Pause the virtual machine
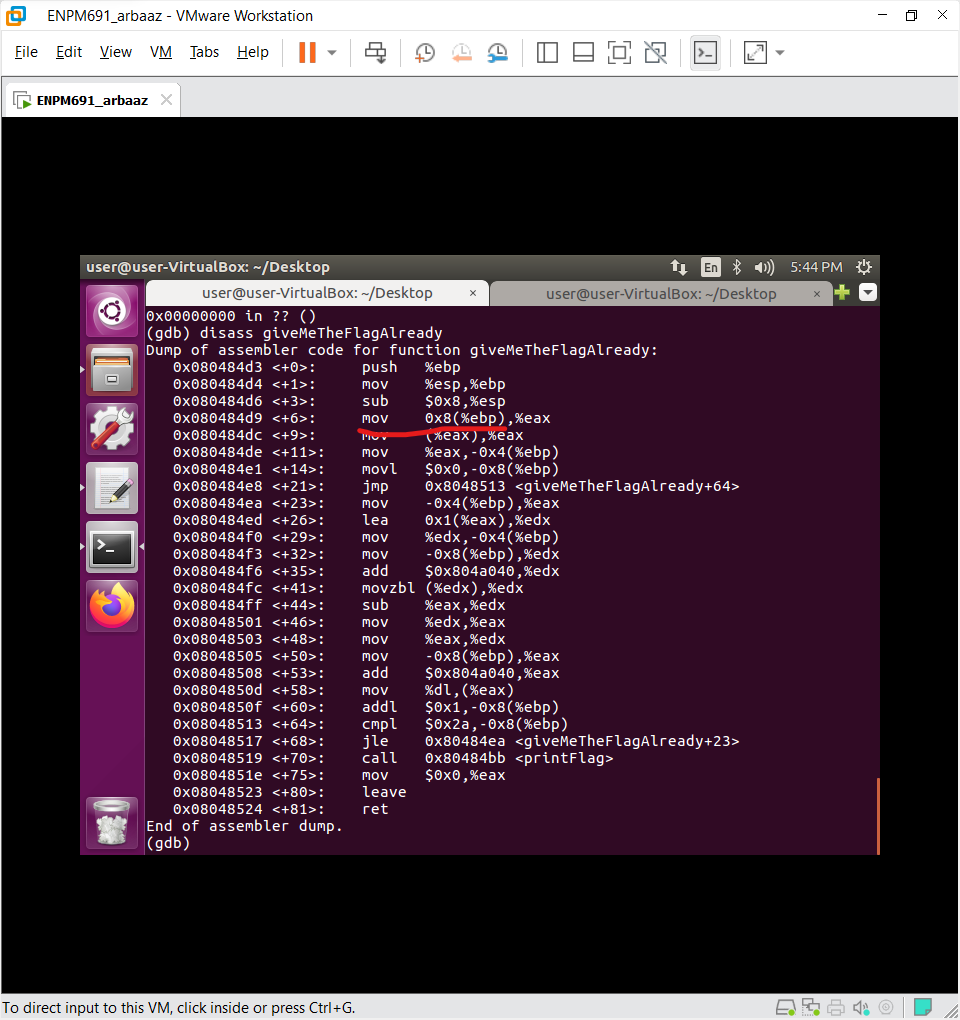Screen dimensions: 960x1020 point(307,53)
